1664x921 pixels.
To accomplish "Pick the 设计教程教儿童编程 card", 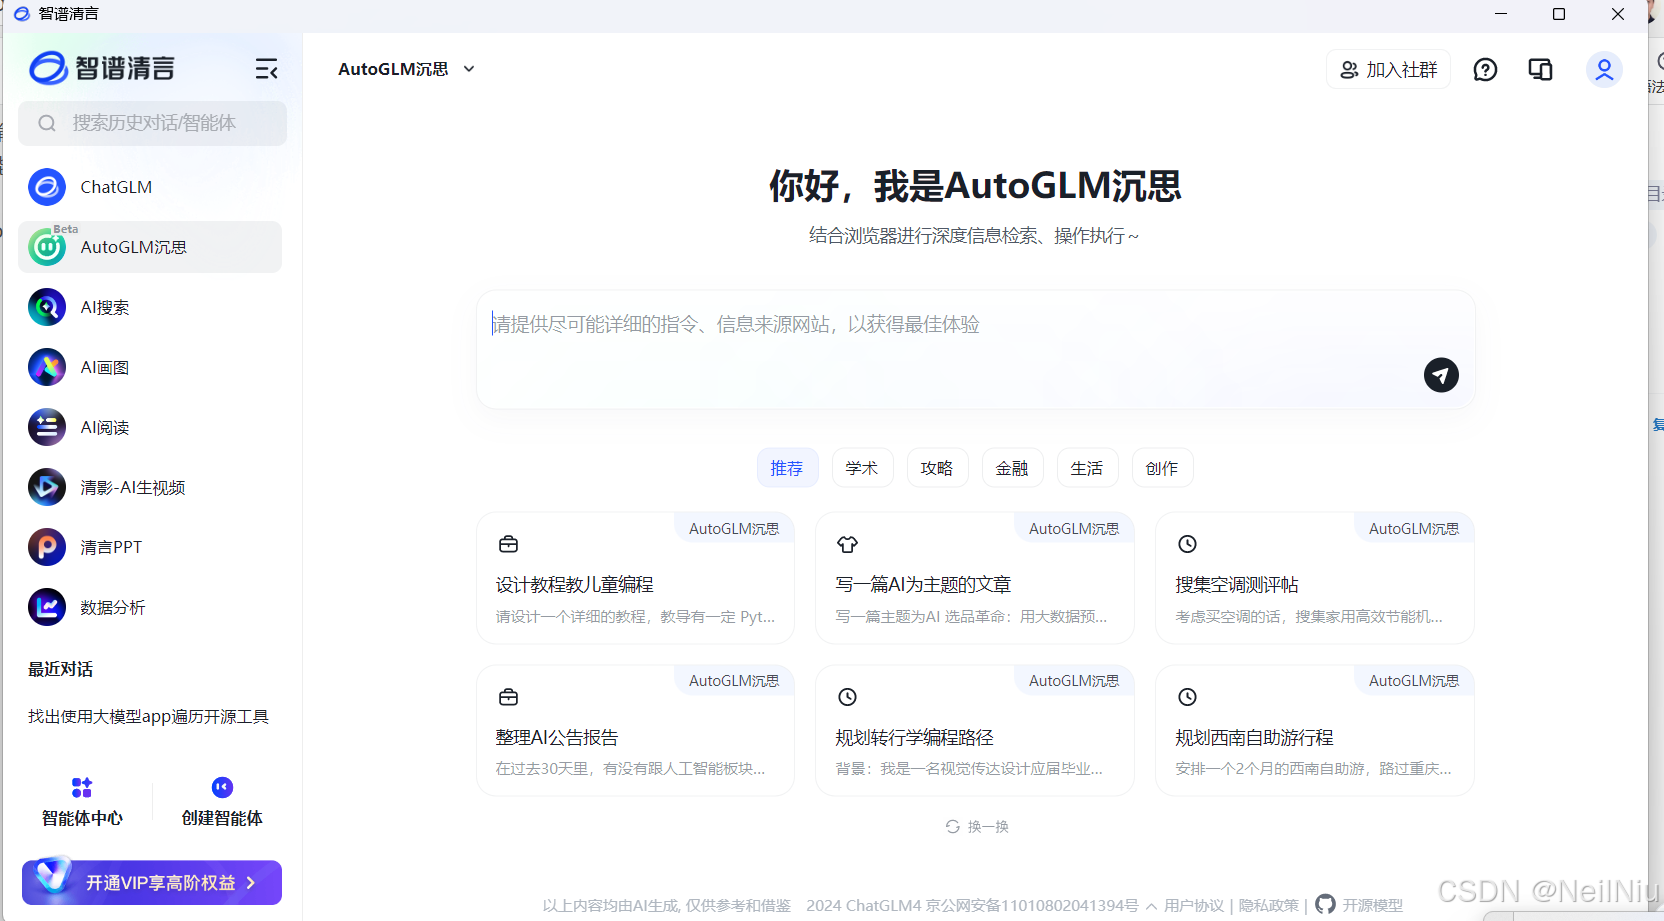I will [x=635, y=578].
